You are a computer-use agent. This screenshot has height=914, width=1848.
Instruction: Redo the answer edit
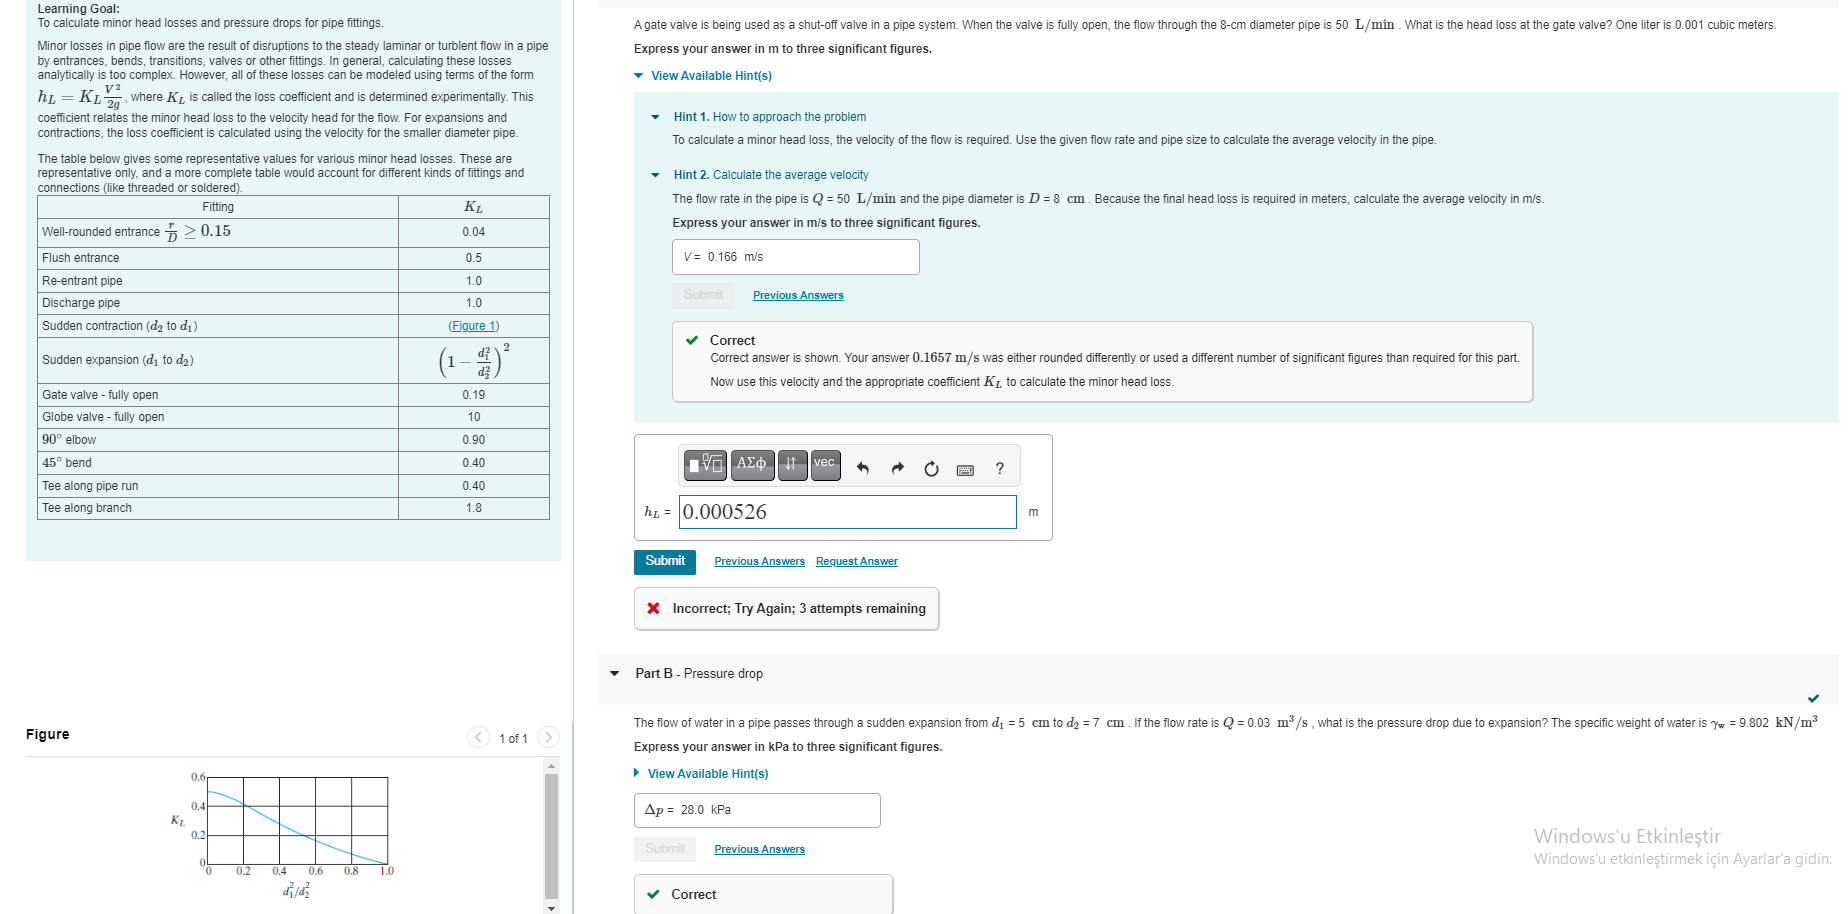pos(897,468)
